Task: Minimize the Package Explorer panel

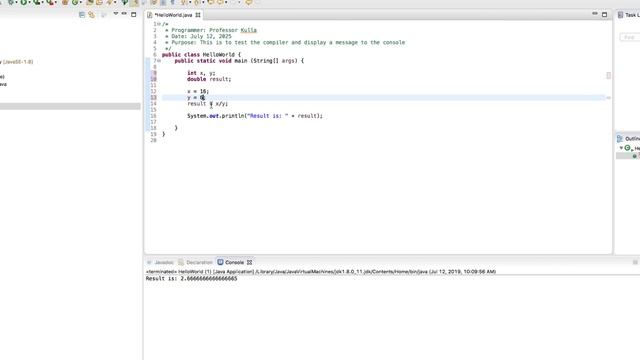Action: pyautogui.click(x=124, y=14)
